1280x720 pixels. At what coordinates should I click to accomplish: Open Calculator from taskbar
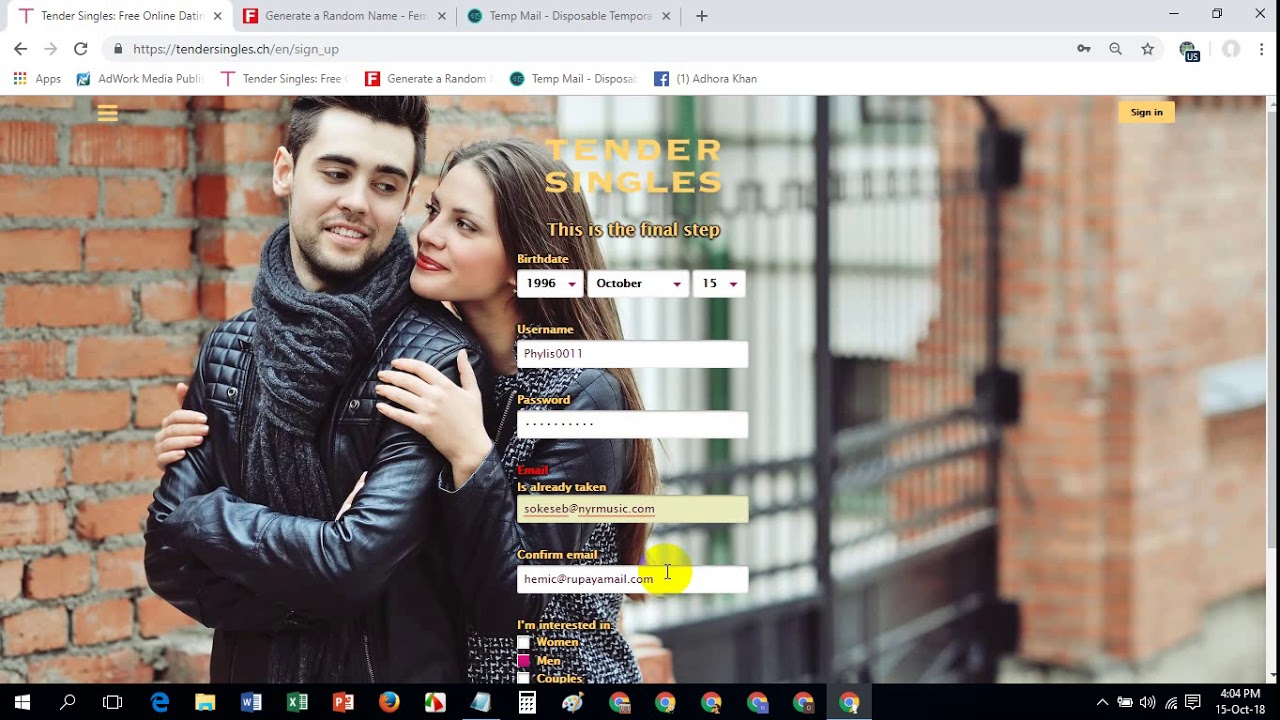pos(527,703)
